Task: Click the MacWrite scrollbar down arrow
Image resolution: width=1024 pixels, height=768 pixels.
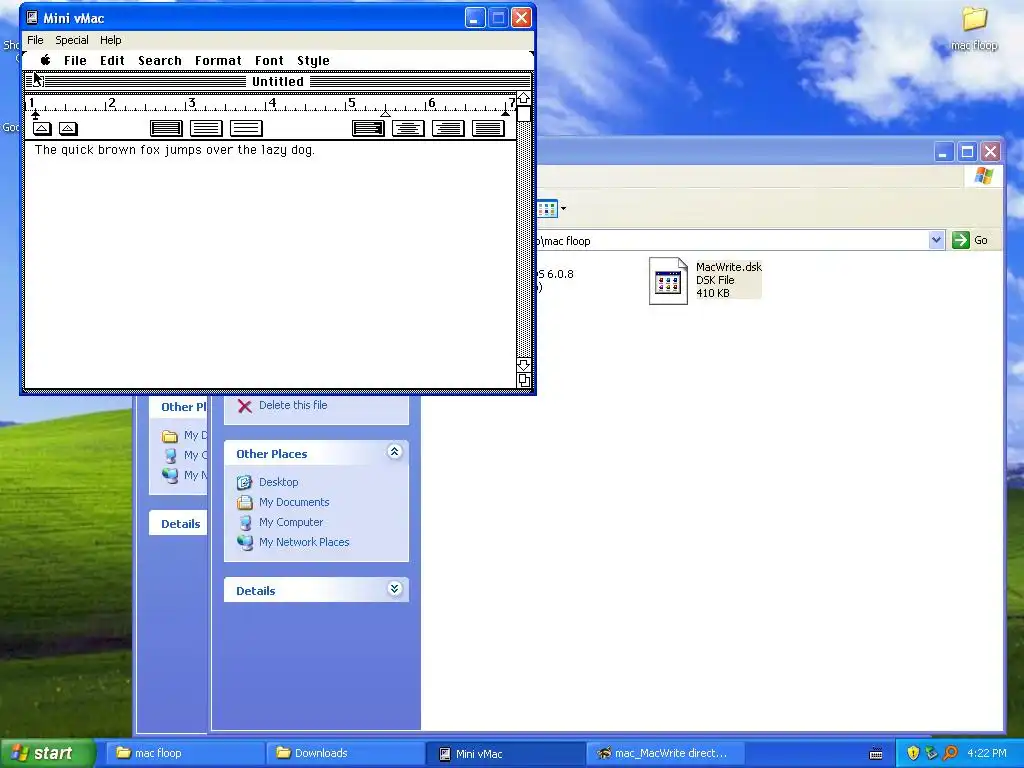Action: [x=523, y=364]
